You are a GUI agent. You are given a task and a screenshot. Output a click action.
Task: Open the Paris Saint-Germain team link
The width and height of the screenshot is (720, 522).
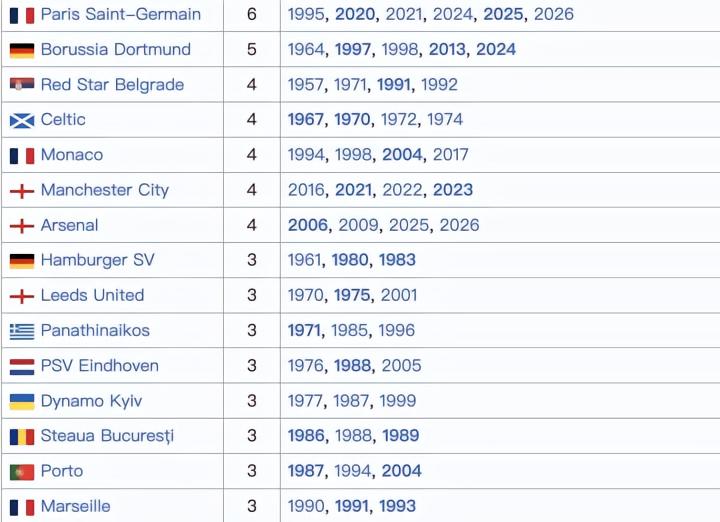tap(120, 15)
